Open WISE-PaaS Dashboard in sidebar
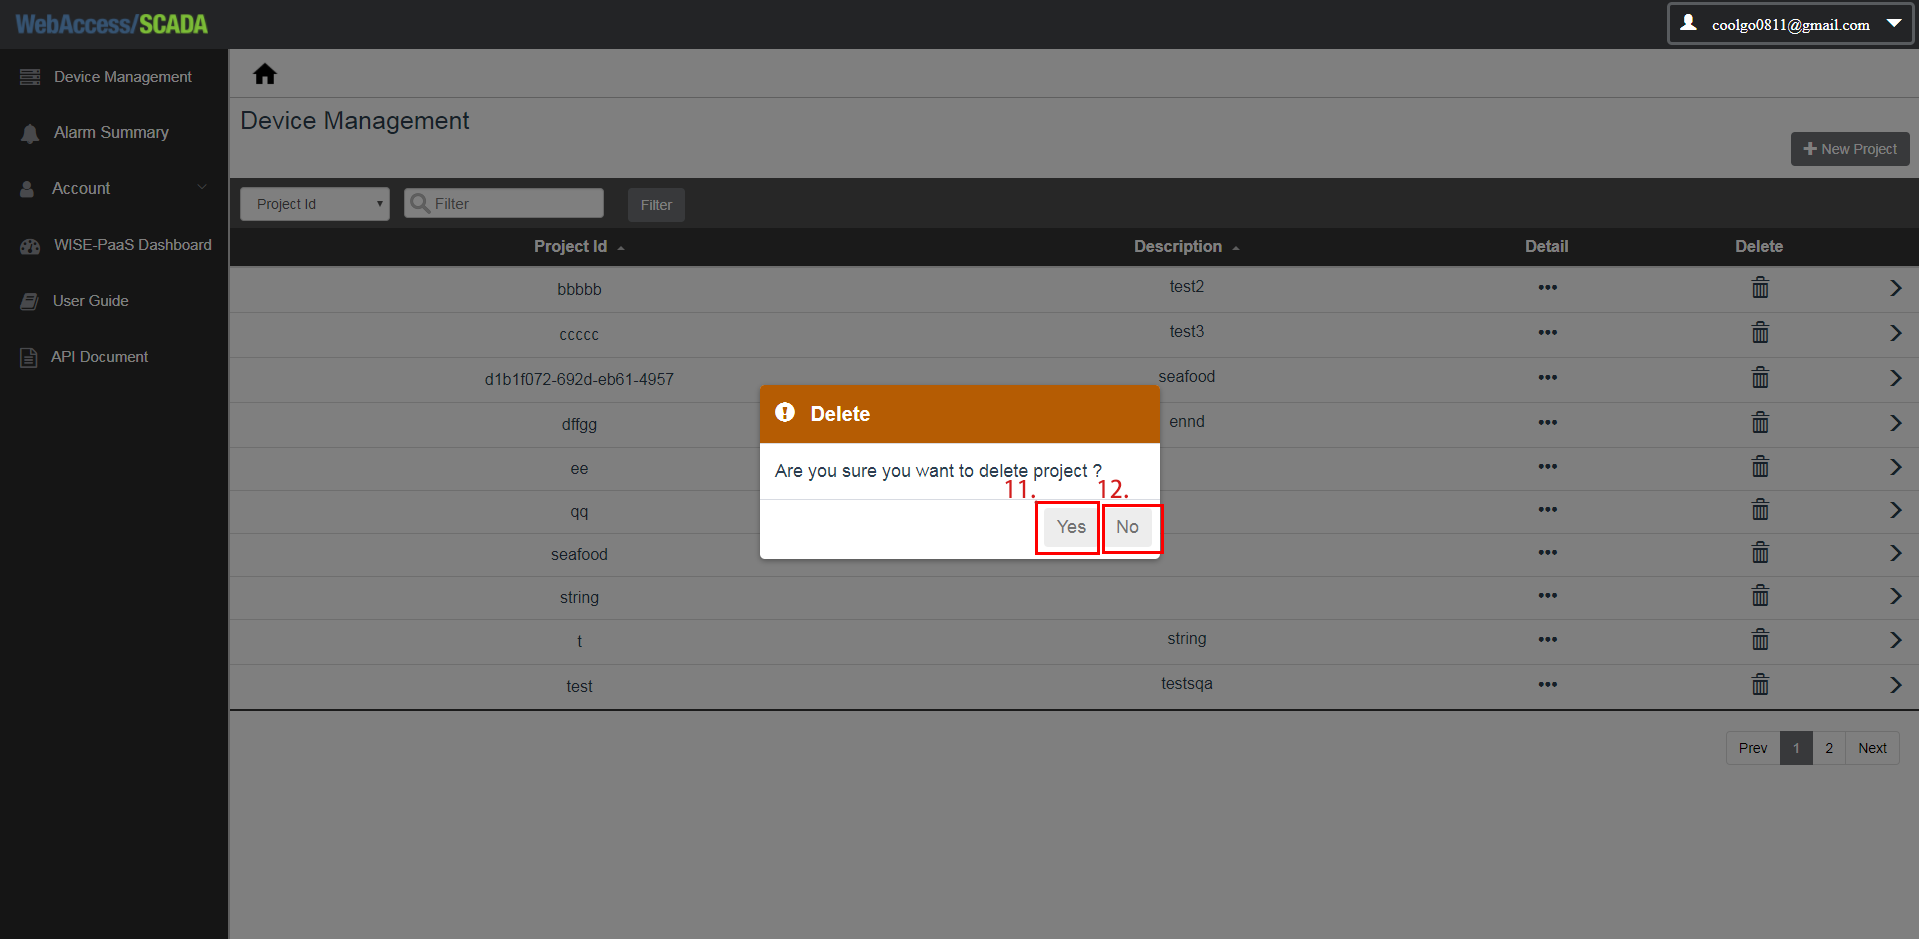Screen dimensions: 1919x939 (133, 245)
